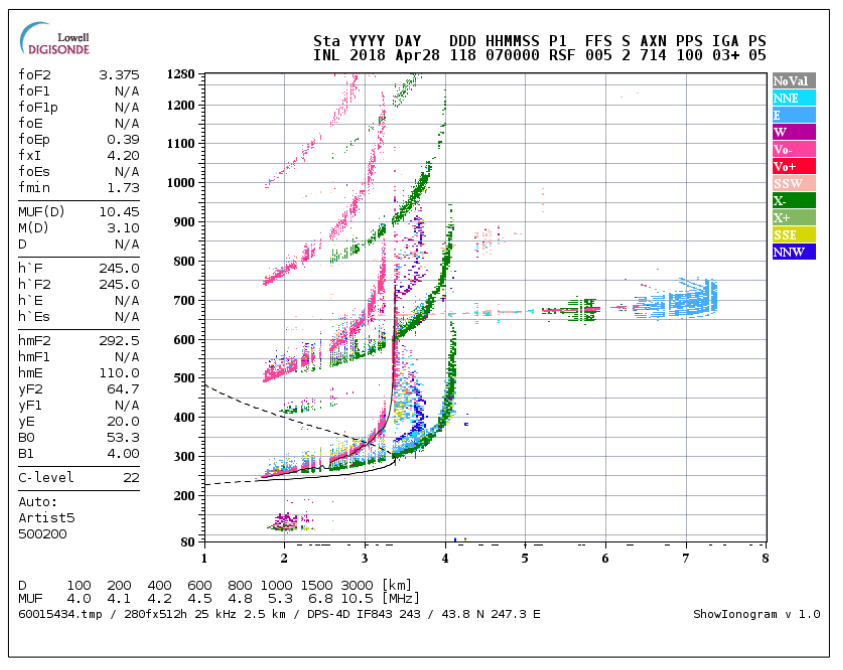Viewport: 843px width, 670px height.
Task: Click the ShowIonogram v 1.0 label
Action: pos(756,615)
